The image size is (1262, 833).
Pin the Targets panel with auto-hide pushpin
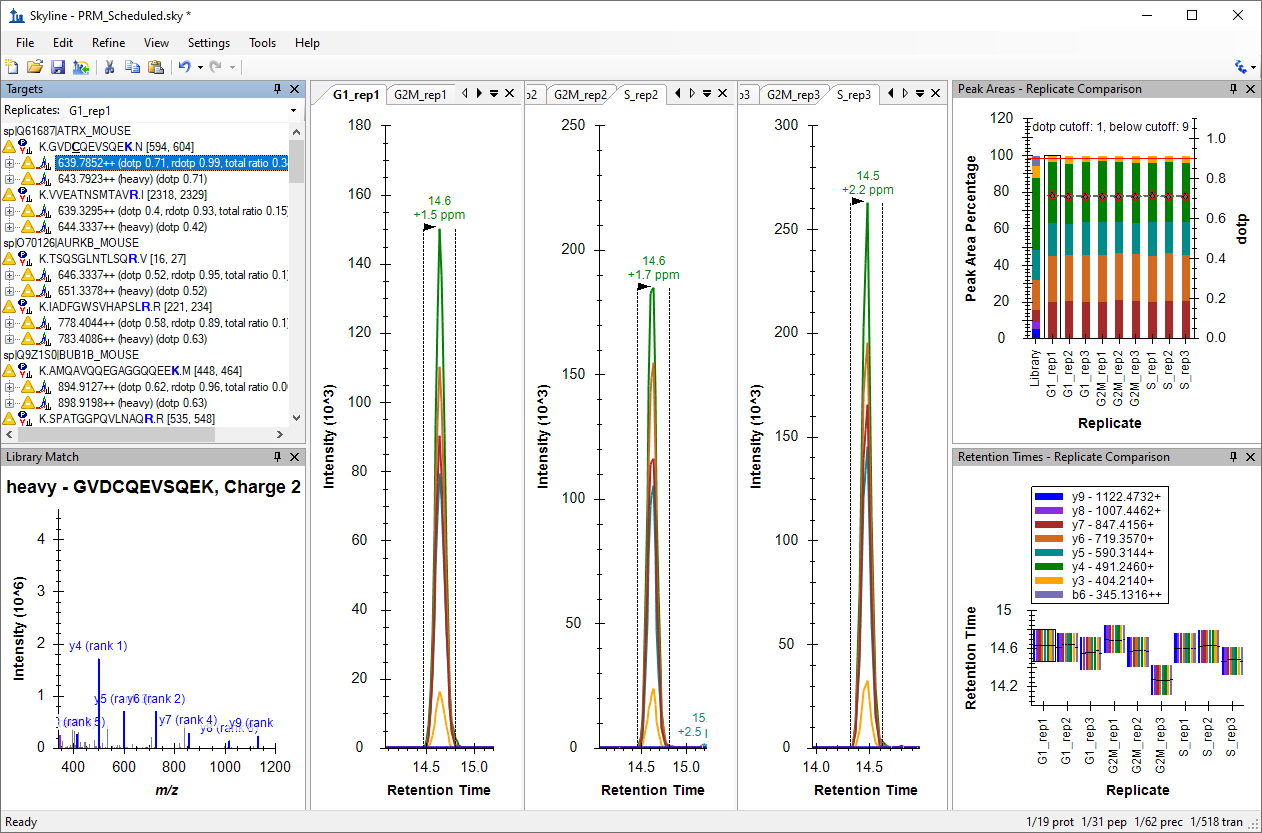click(x=278, y=89)
